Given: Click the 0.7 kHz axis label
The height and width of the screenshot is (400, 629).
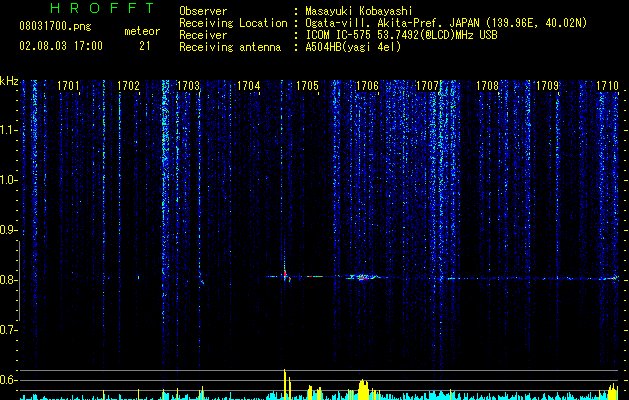Looking at the screenshot, I should [8, 330].
